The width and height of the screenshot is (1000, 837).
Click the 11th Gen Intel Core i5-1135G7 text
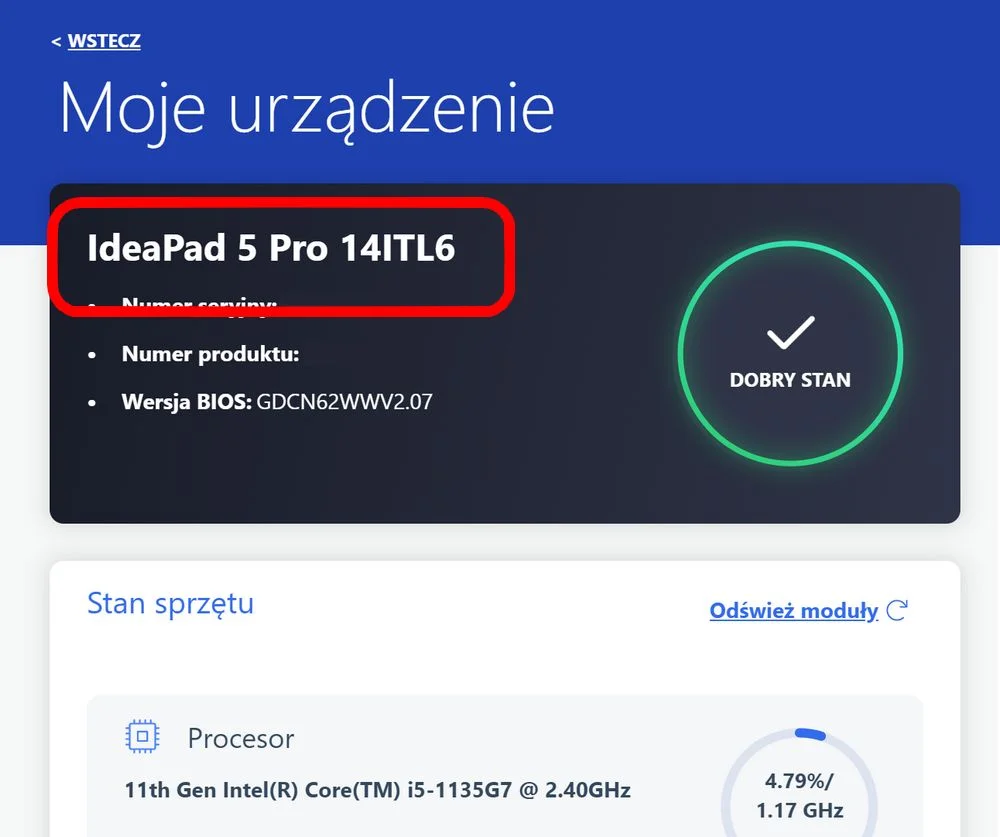378,790
